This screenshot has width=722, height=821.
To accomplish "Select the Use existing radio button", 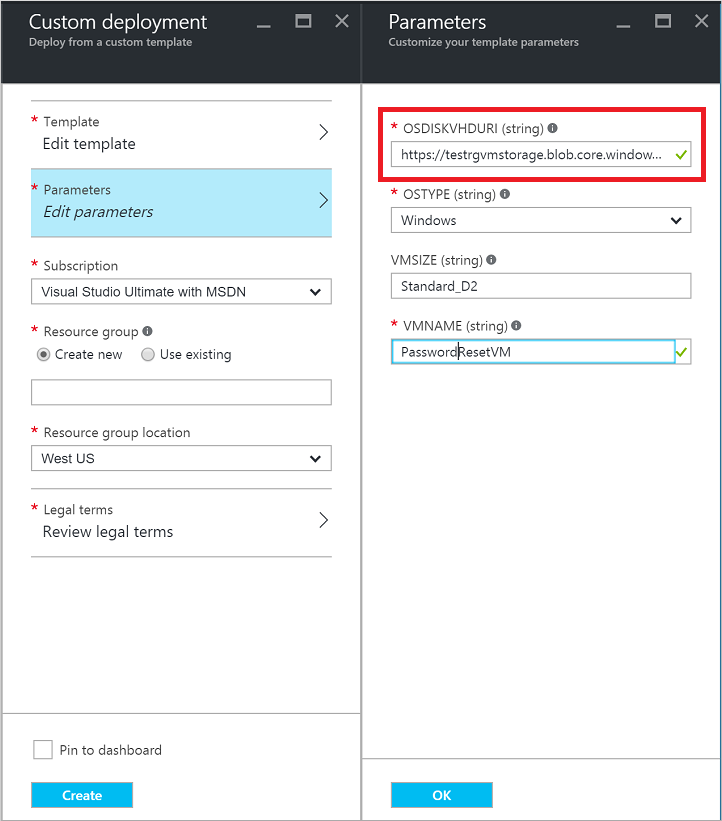I will point(148,355).
